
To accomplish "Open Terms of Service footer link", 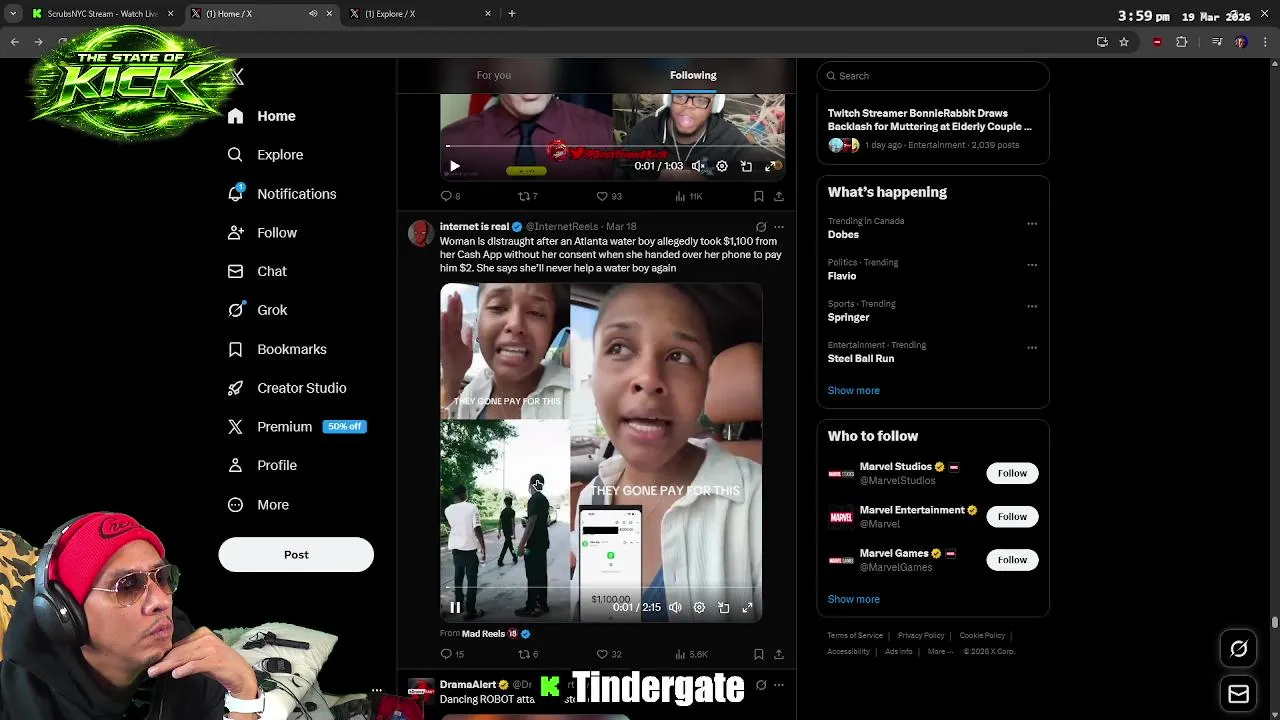I will [x=855, y=636].
